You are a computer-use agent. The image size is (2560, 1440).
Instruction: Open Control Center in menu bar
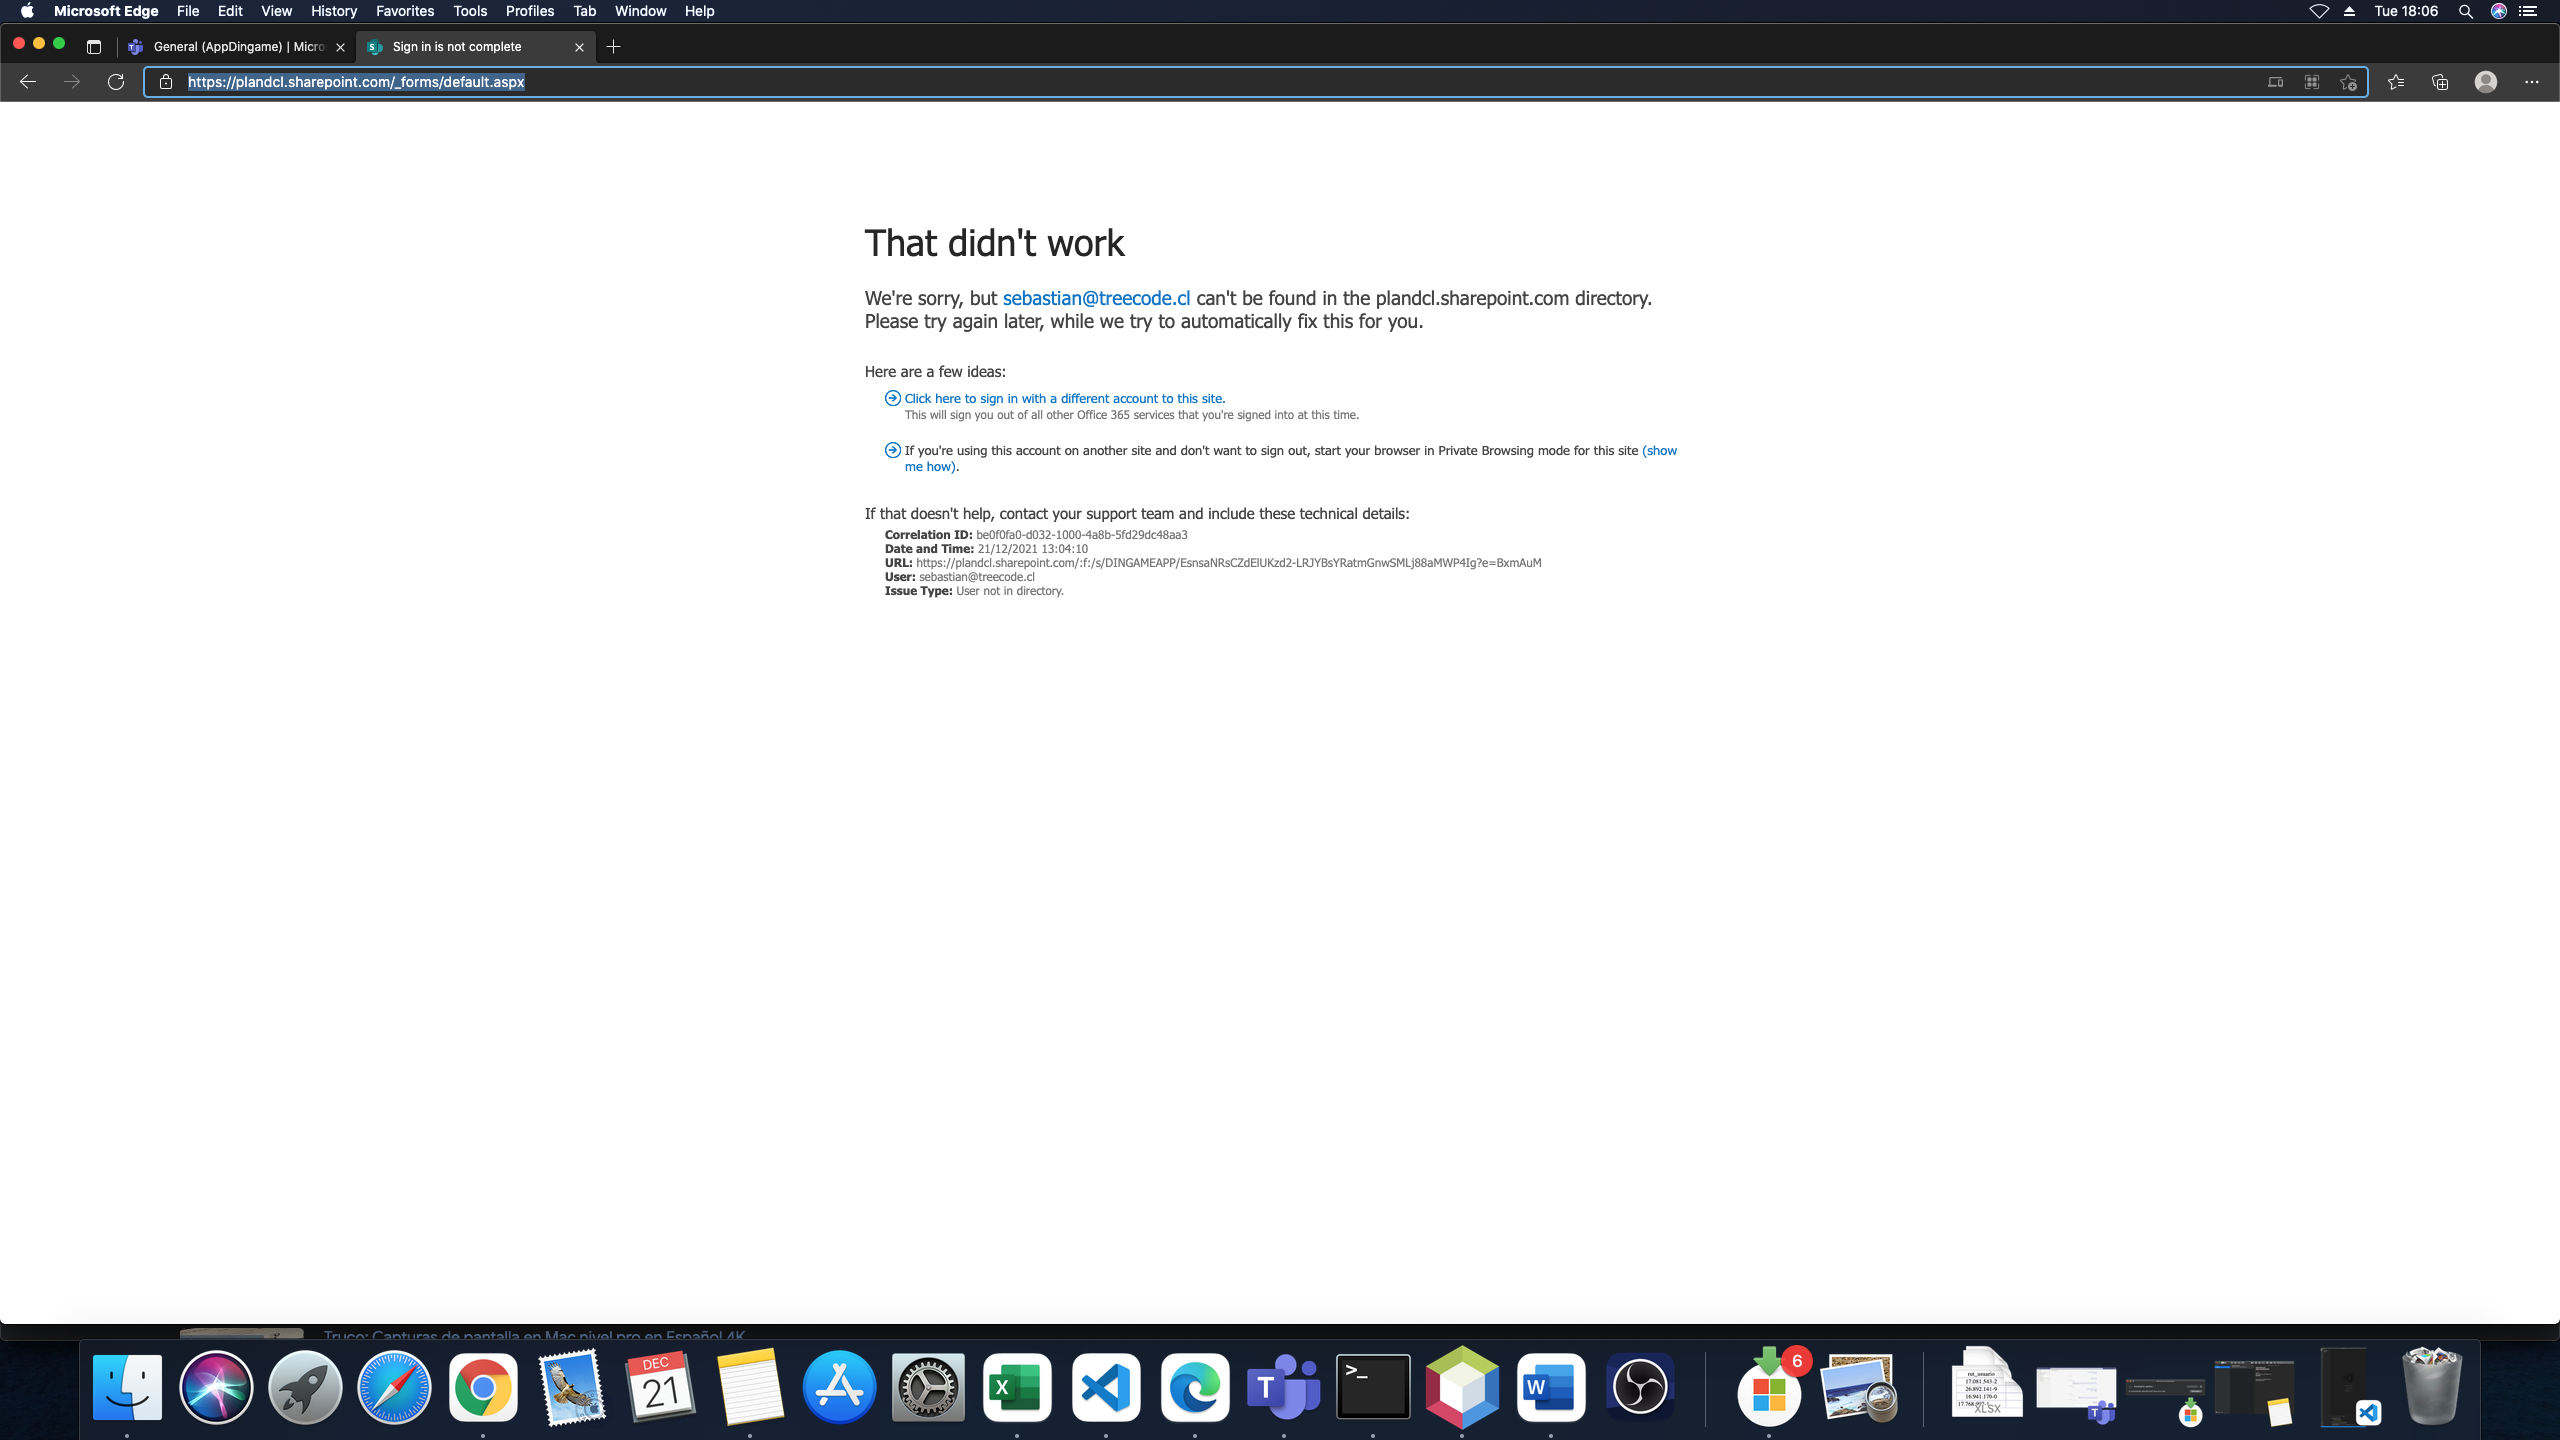tap(2528, 11)
